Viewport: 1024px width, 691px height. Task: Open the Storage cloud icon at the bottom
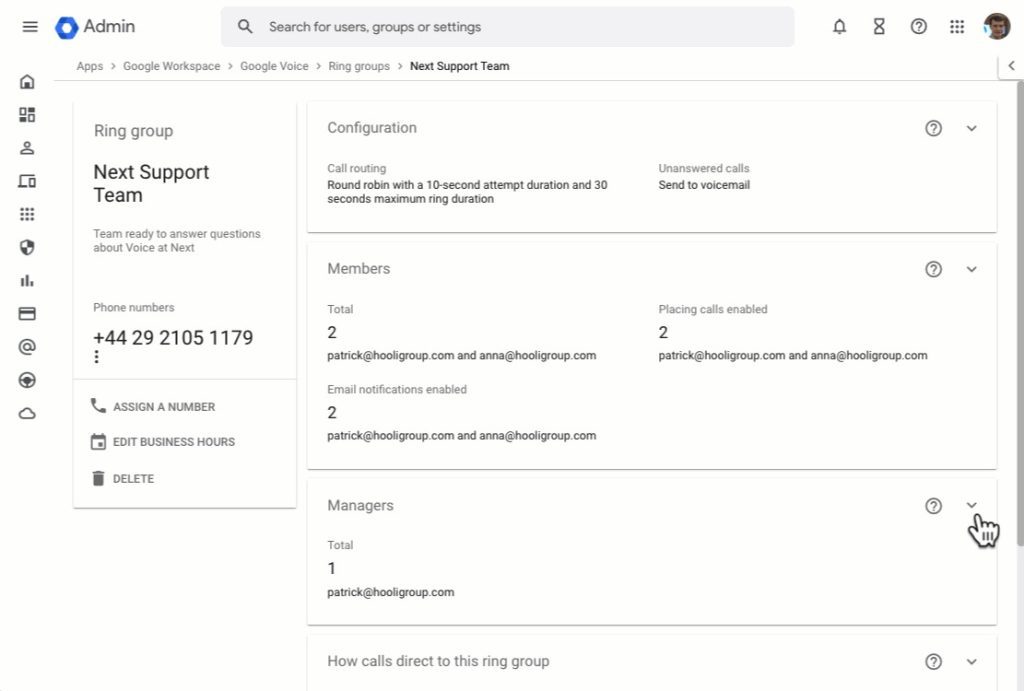(x=27, y=413)
